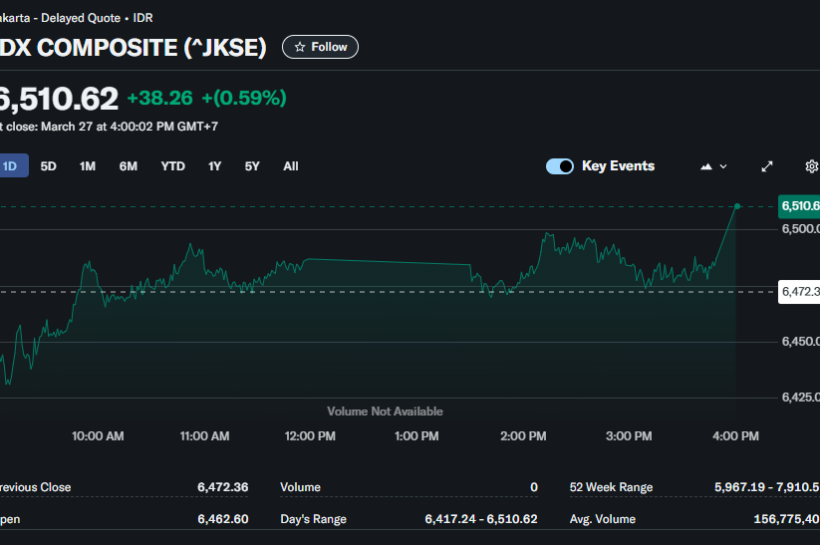Toggle the Key Events switch
Image resolution: width=820 pixels, height=545 pixels.
coord(560,166)
